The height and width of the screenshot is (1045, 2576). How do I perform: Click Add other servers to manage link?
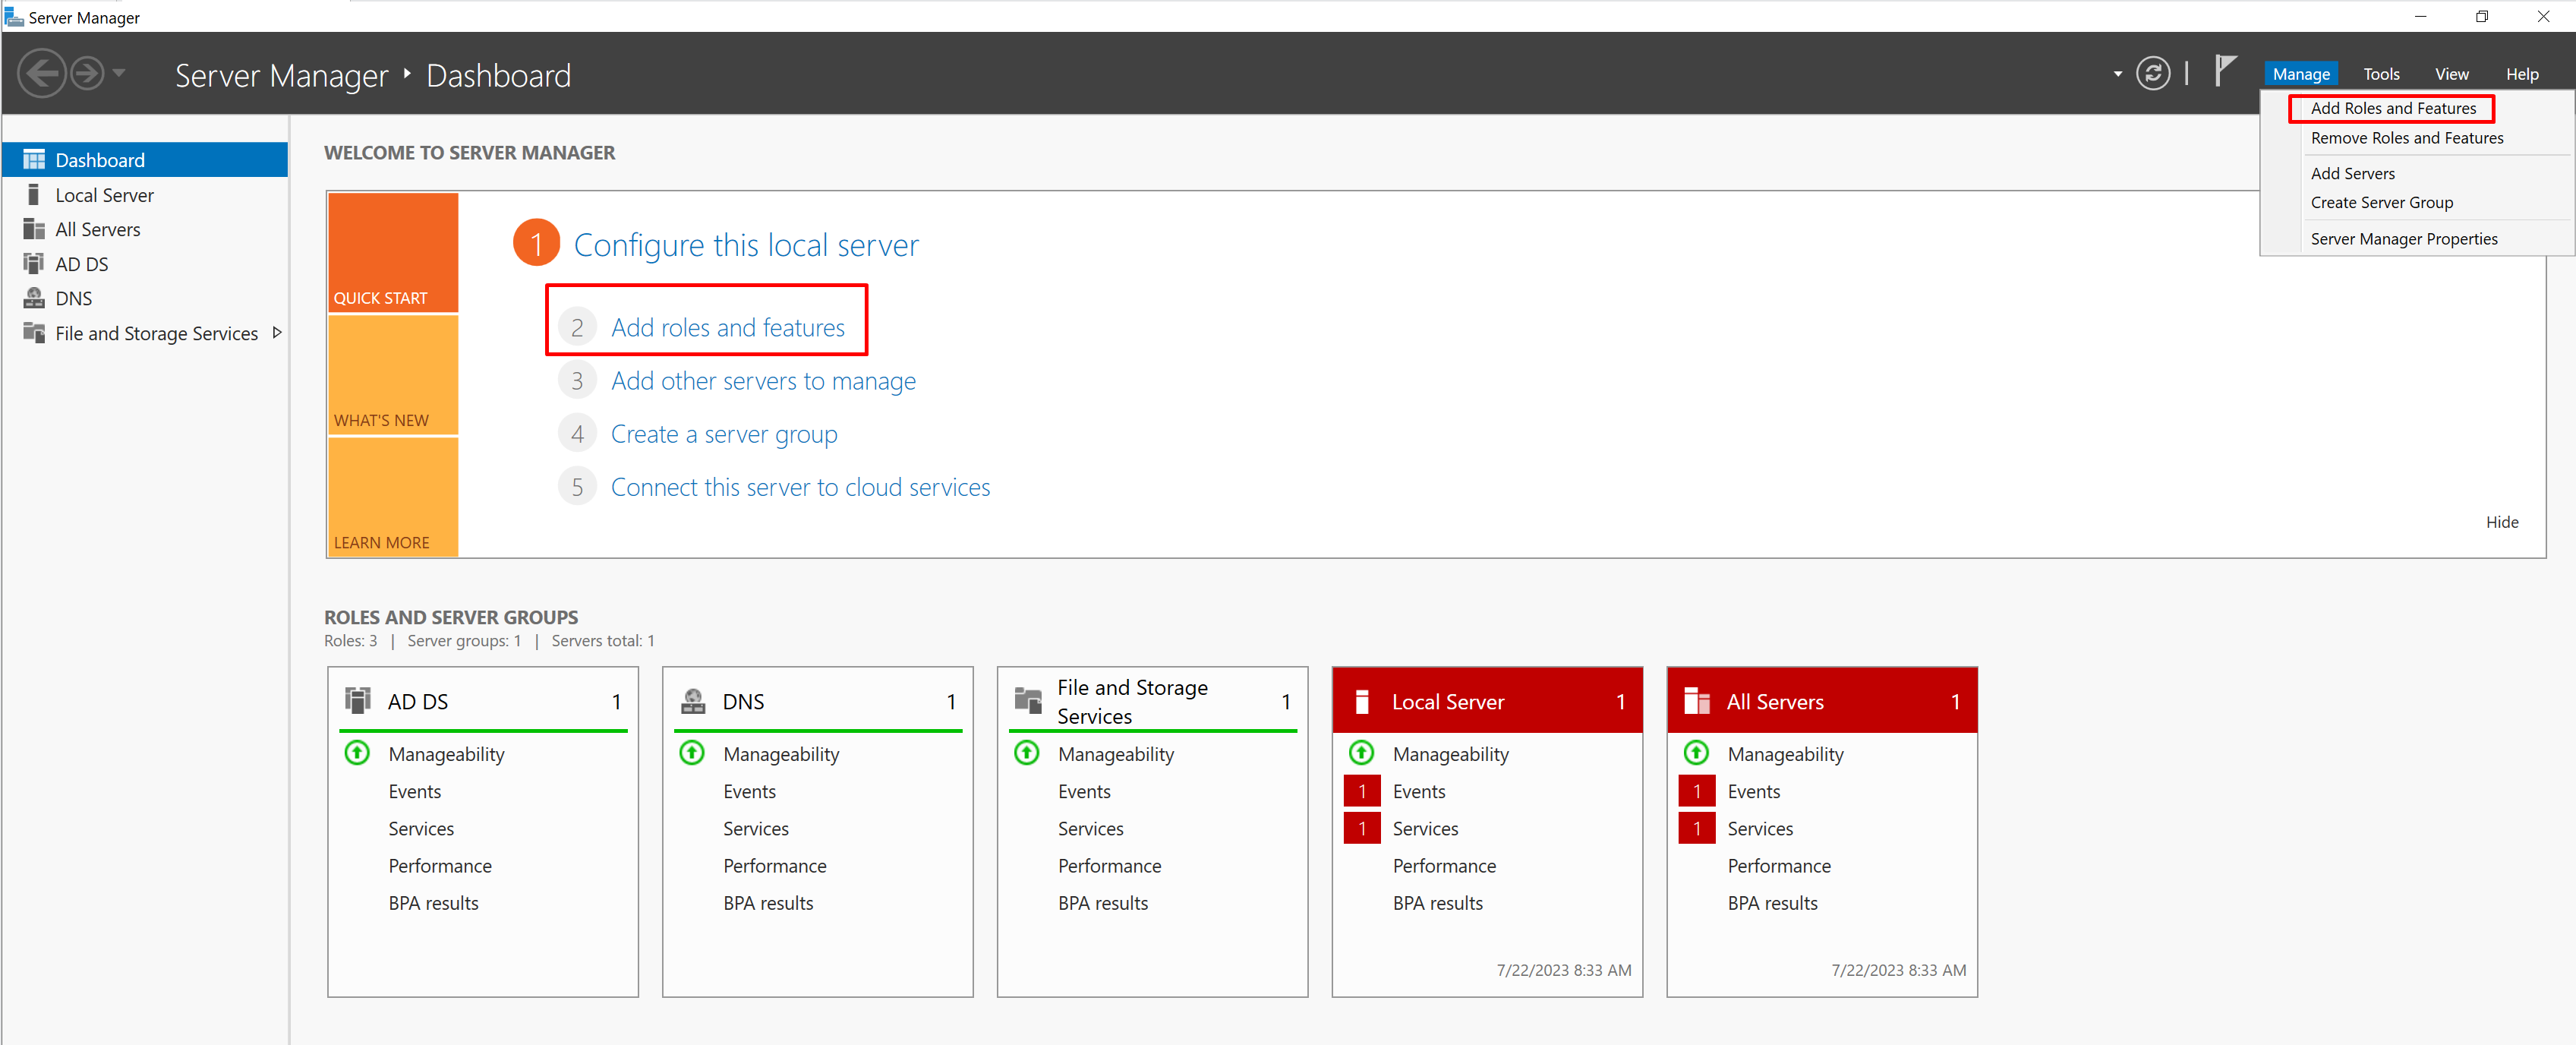pyautogui.click(x=763, y=381)
